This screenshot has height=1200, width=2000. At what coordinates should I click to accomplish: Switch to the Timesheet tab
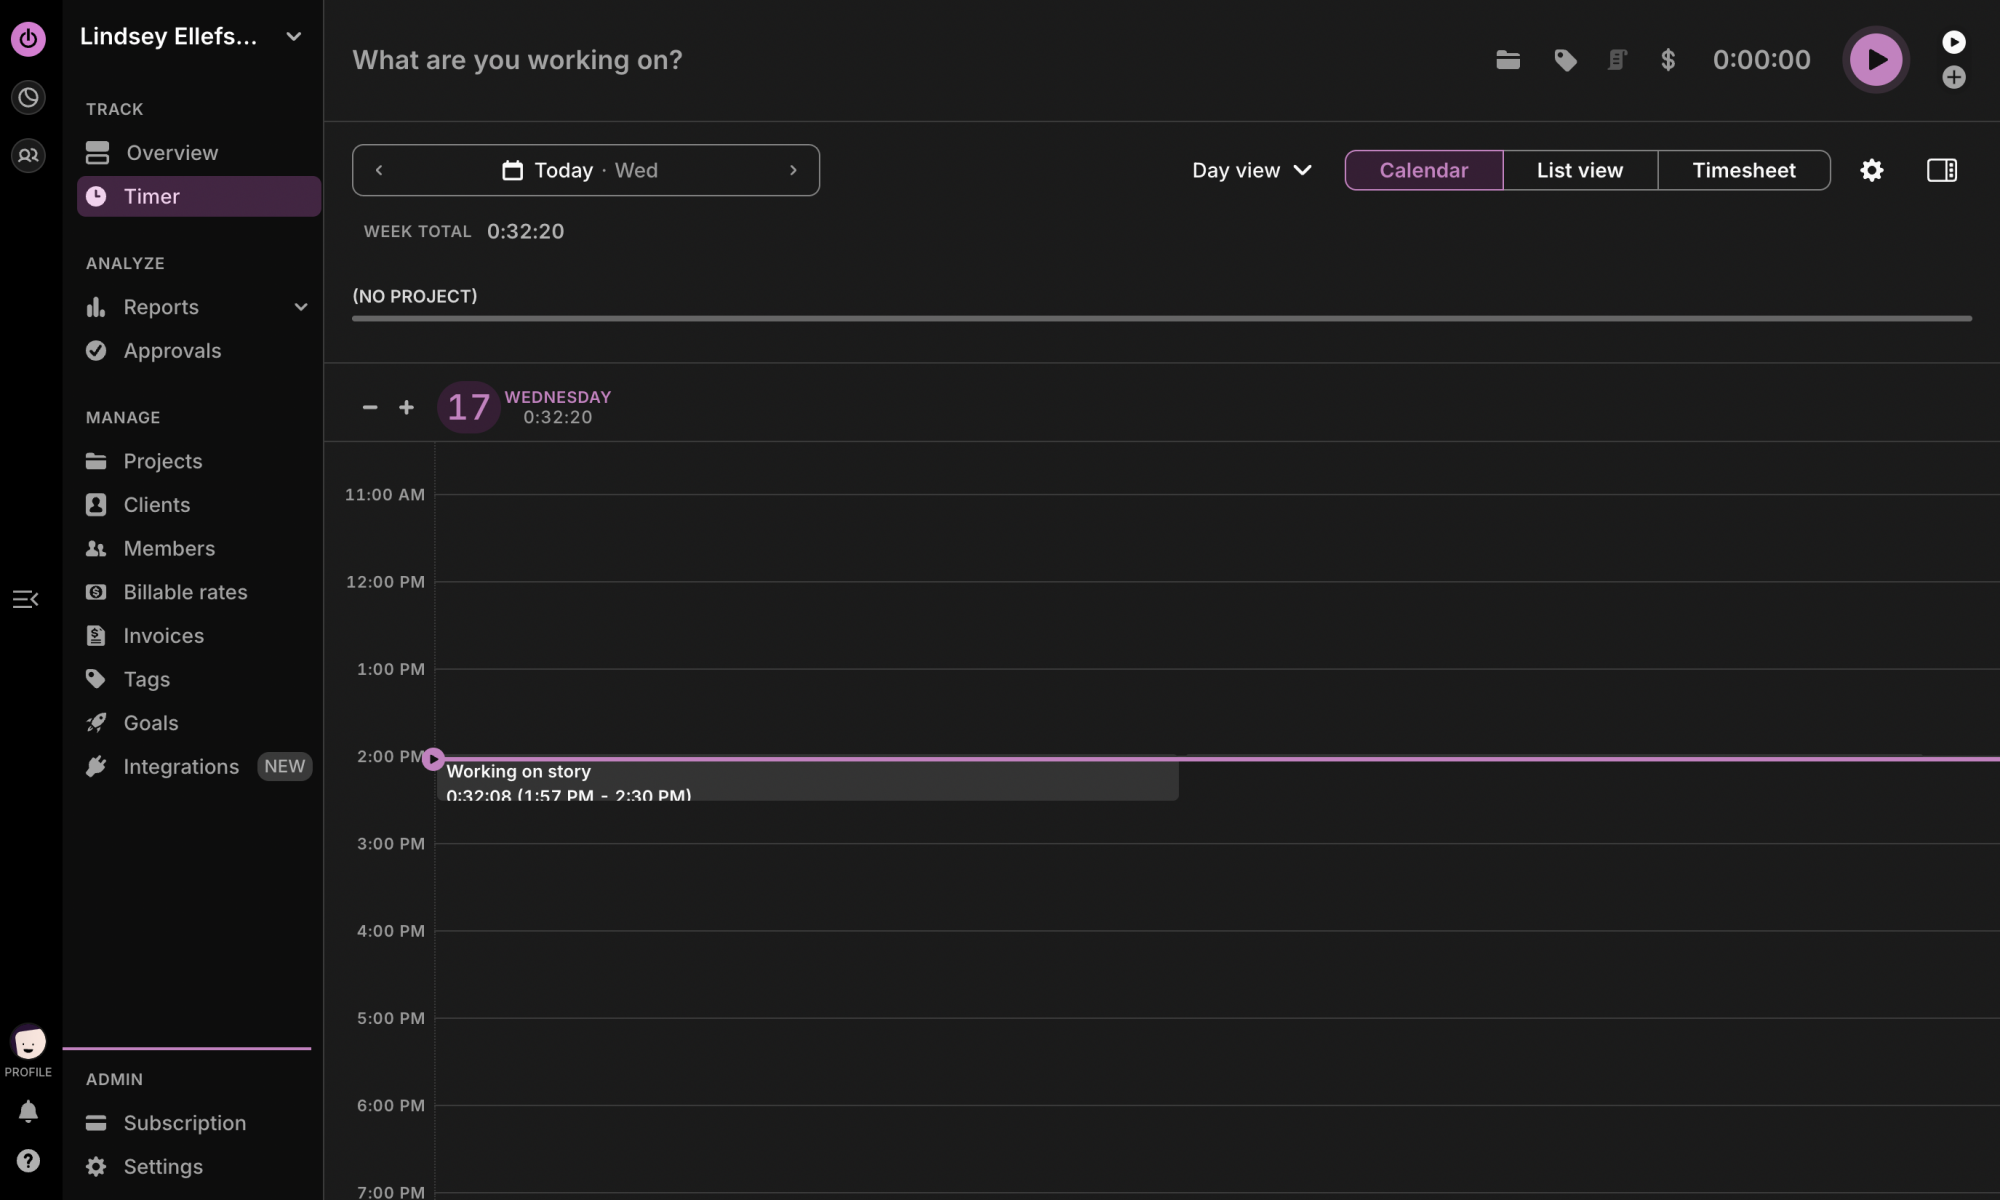pos(1743,170)
